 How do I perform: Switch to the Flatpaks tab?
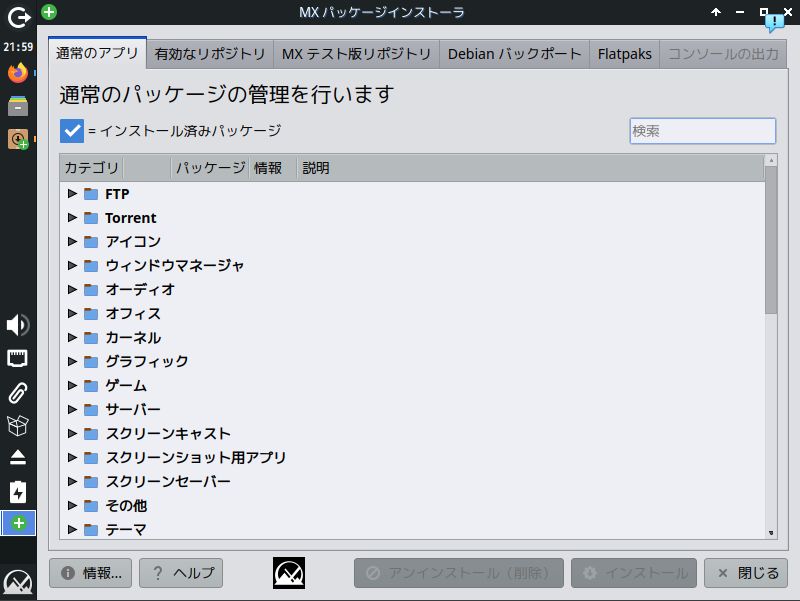click(624, 54)
